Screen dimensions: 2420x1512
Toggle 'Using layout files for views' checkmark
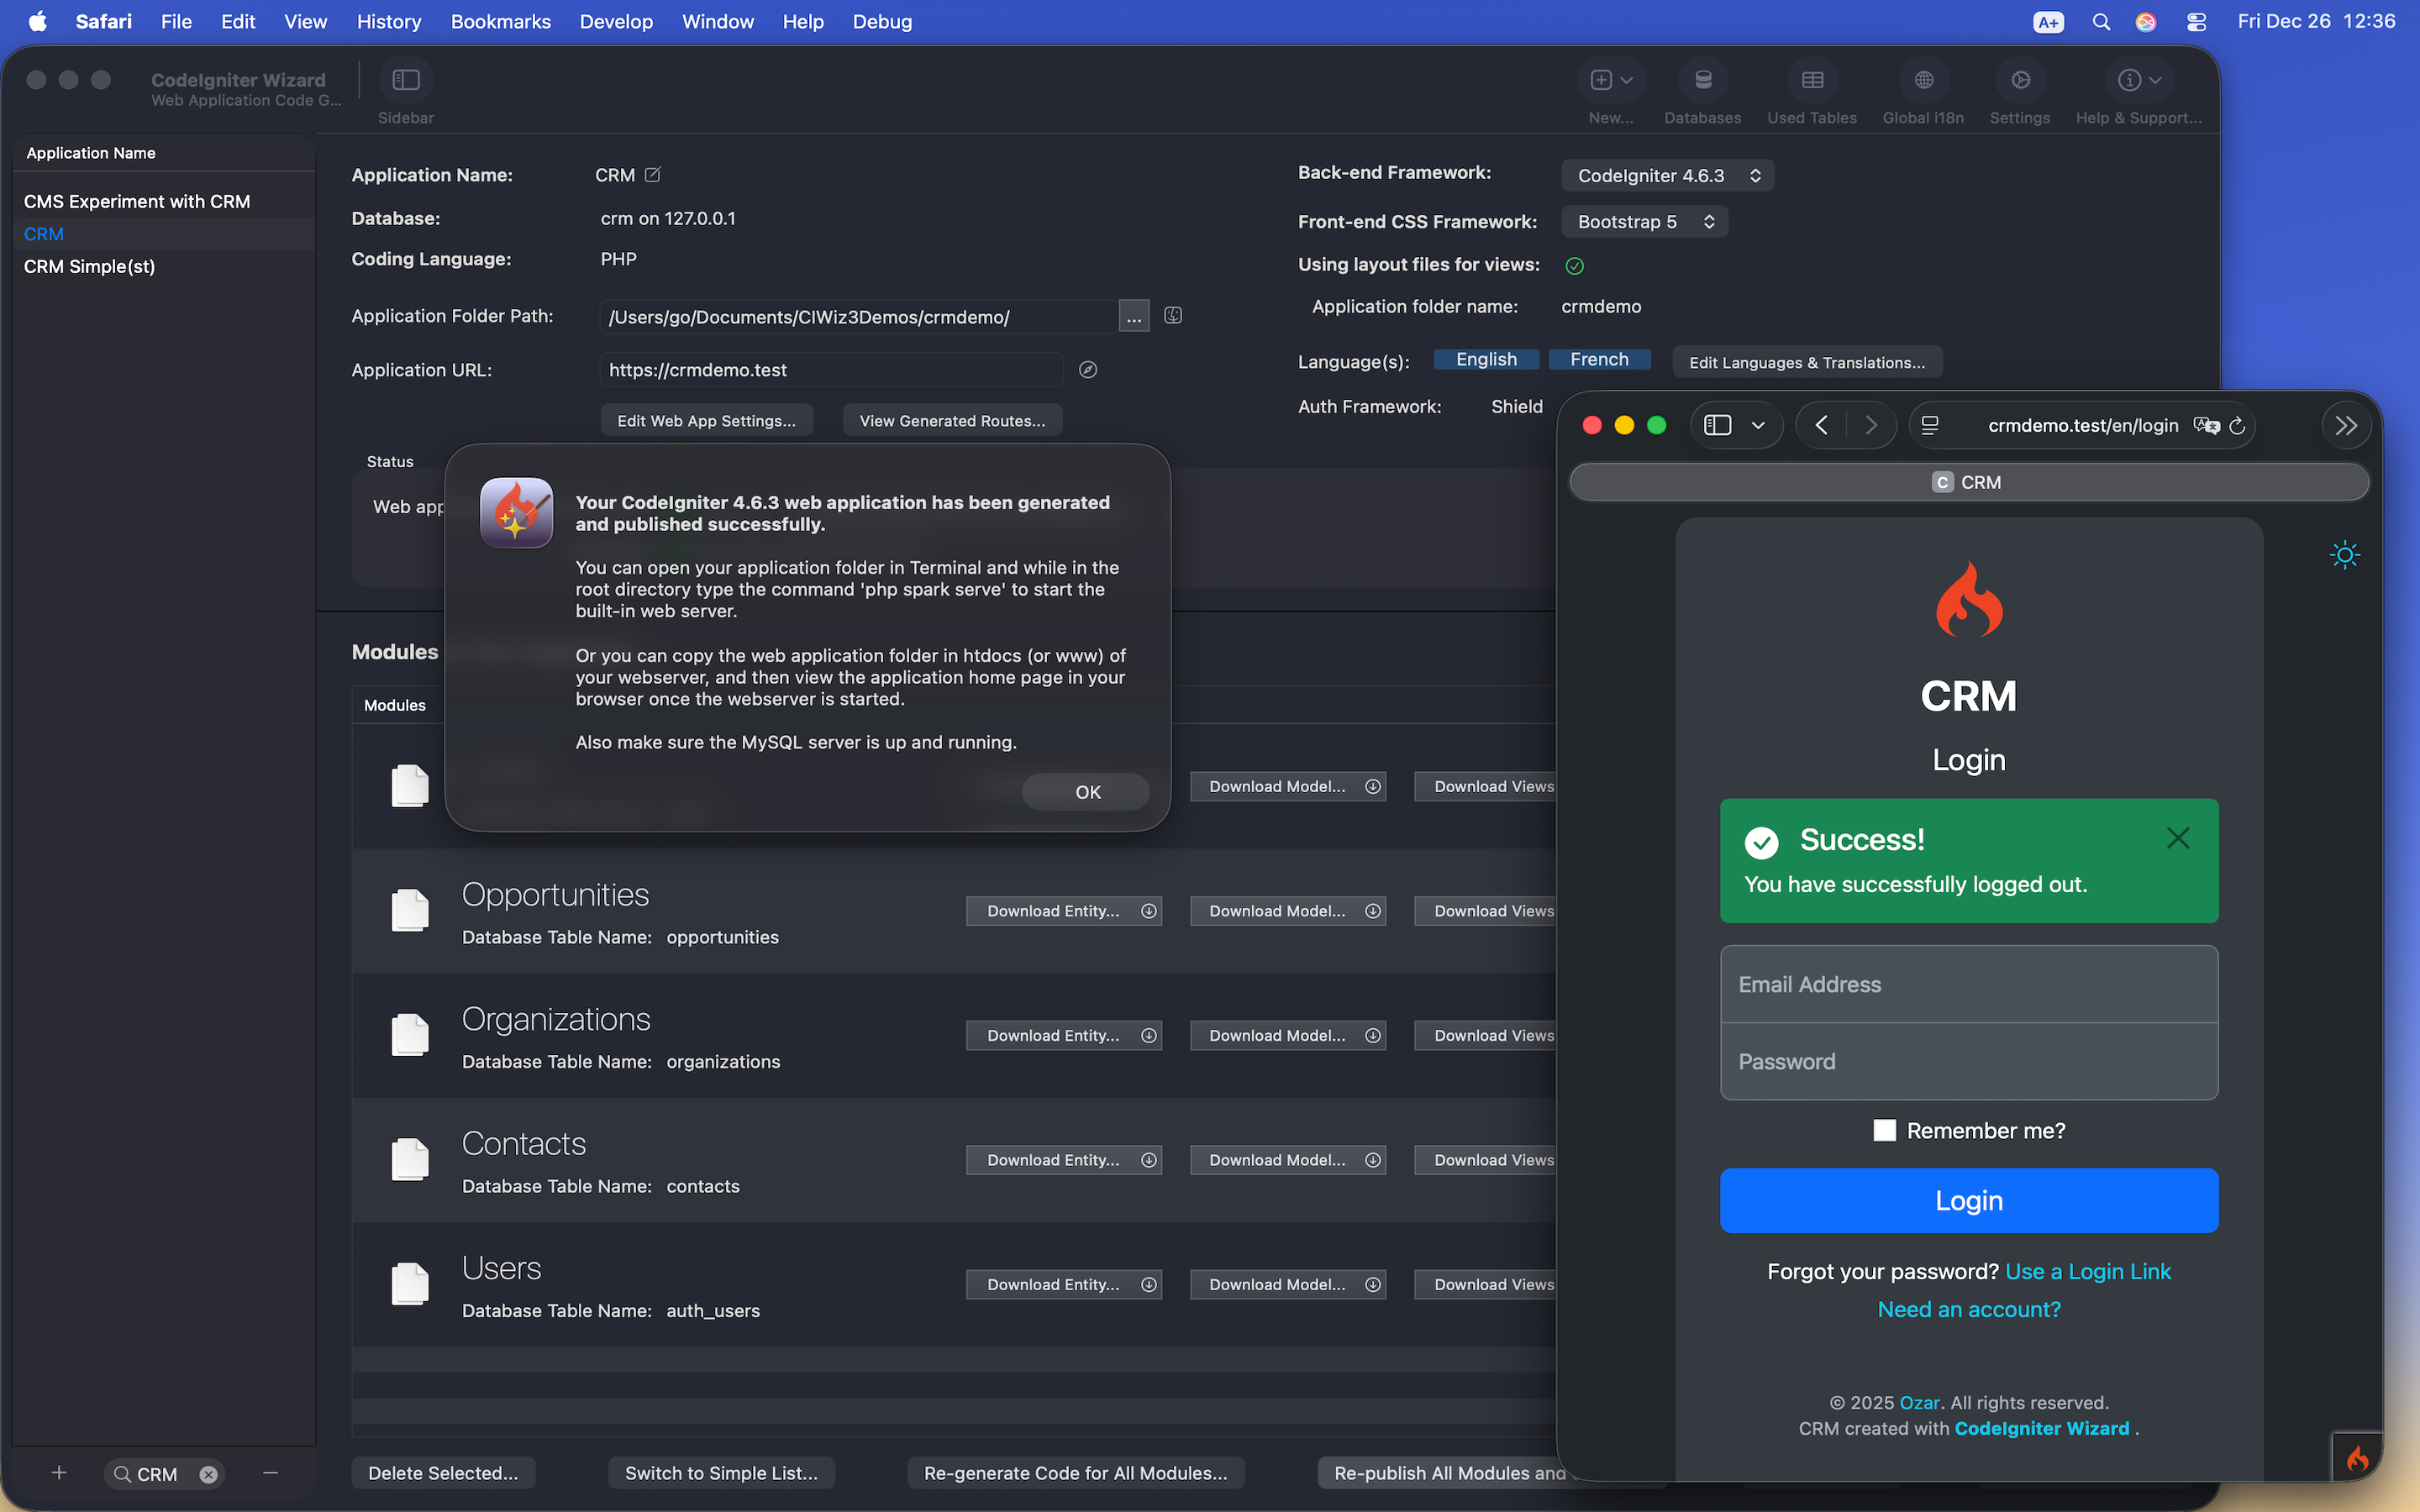(1574, 266)
